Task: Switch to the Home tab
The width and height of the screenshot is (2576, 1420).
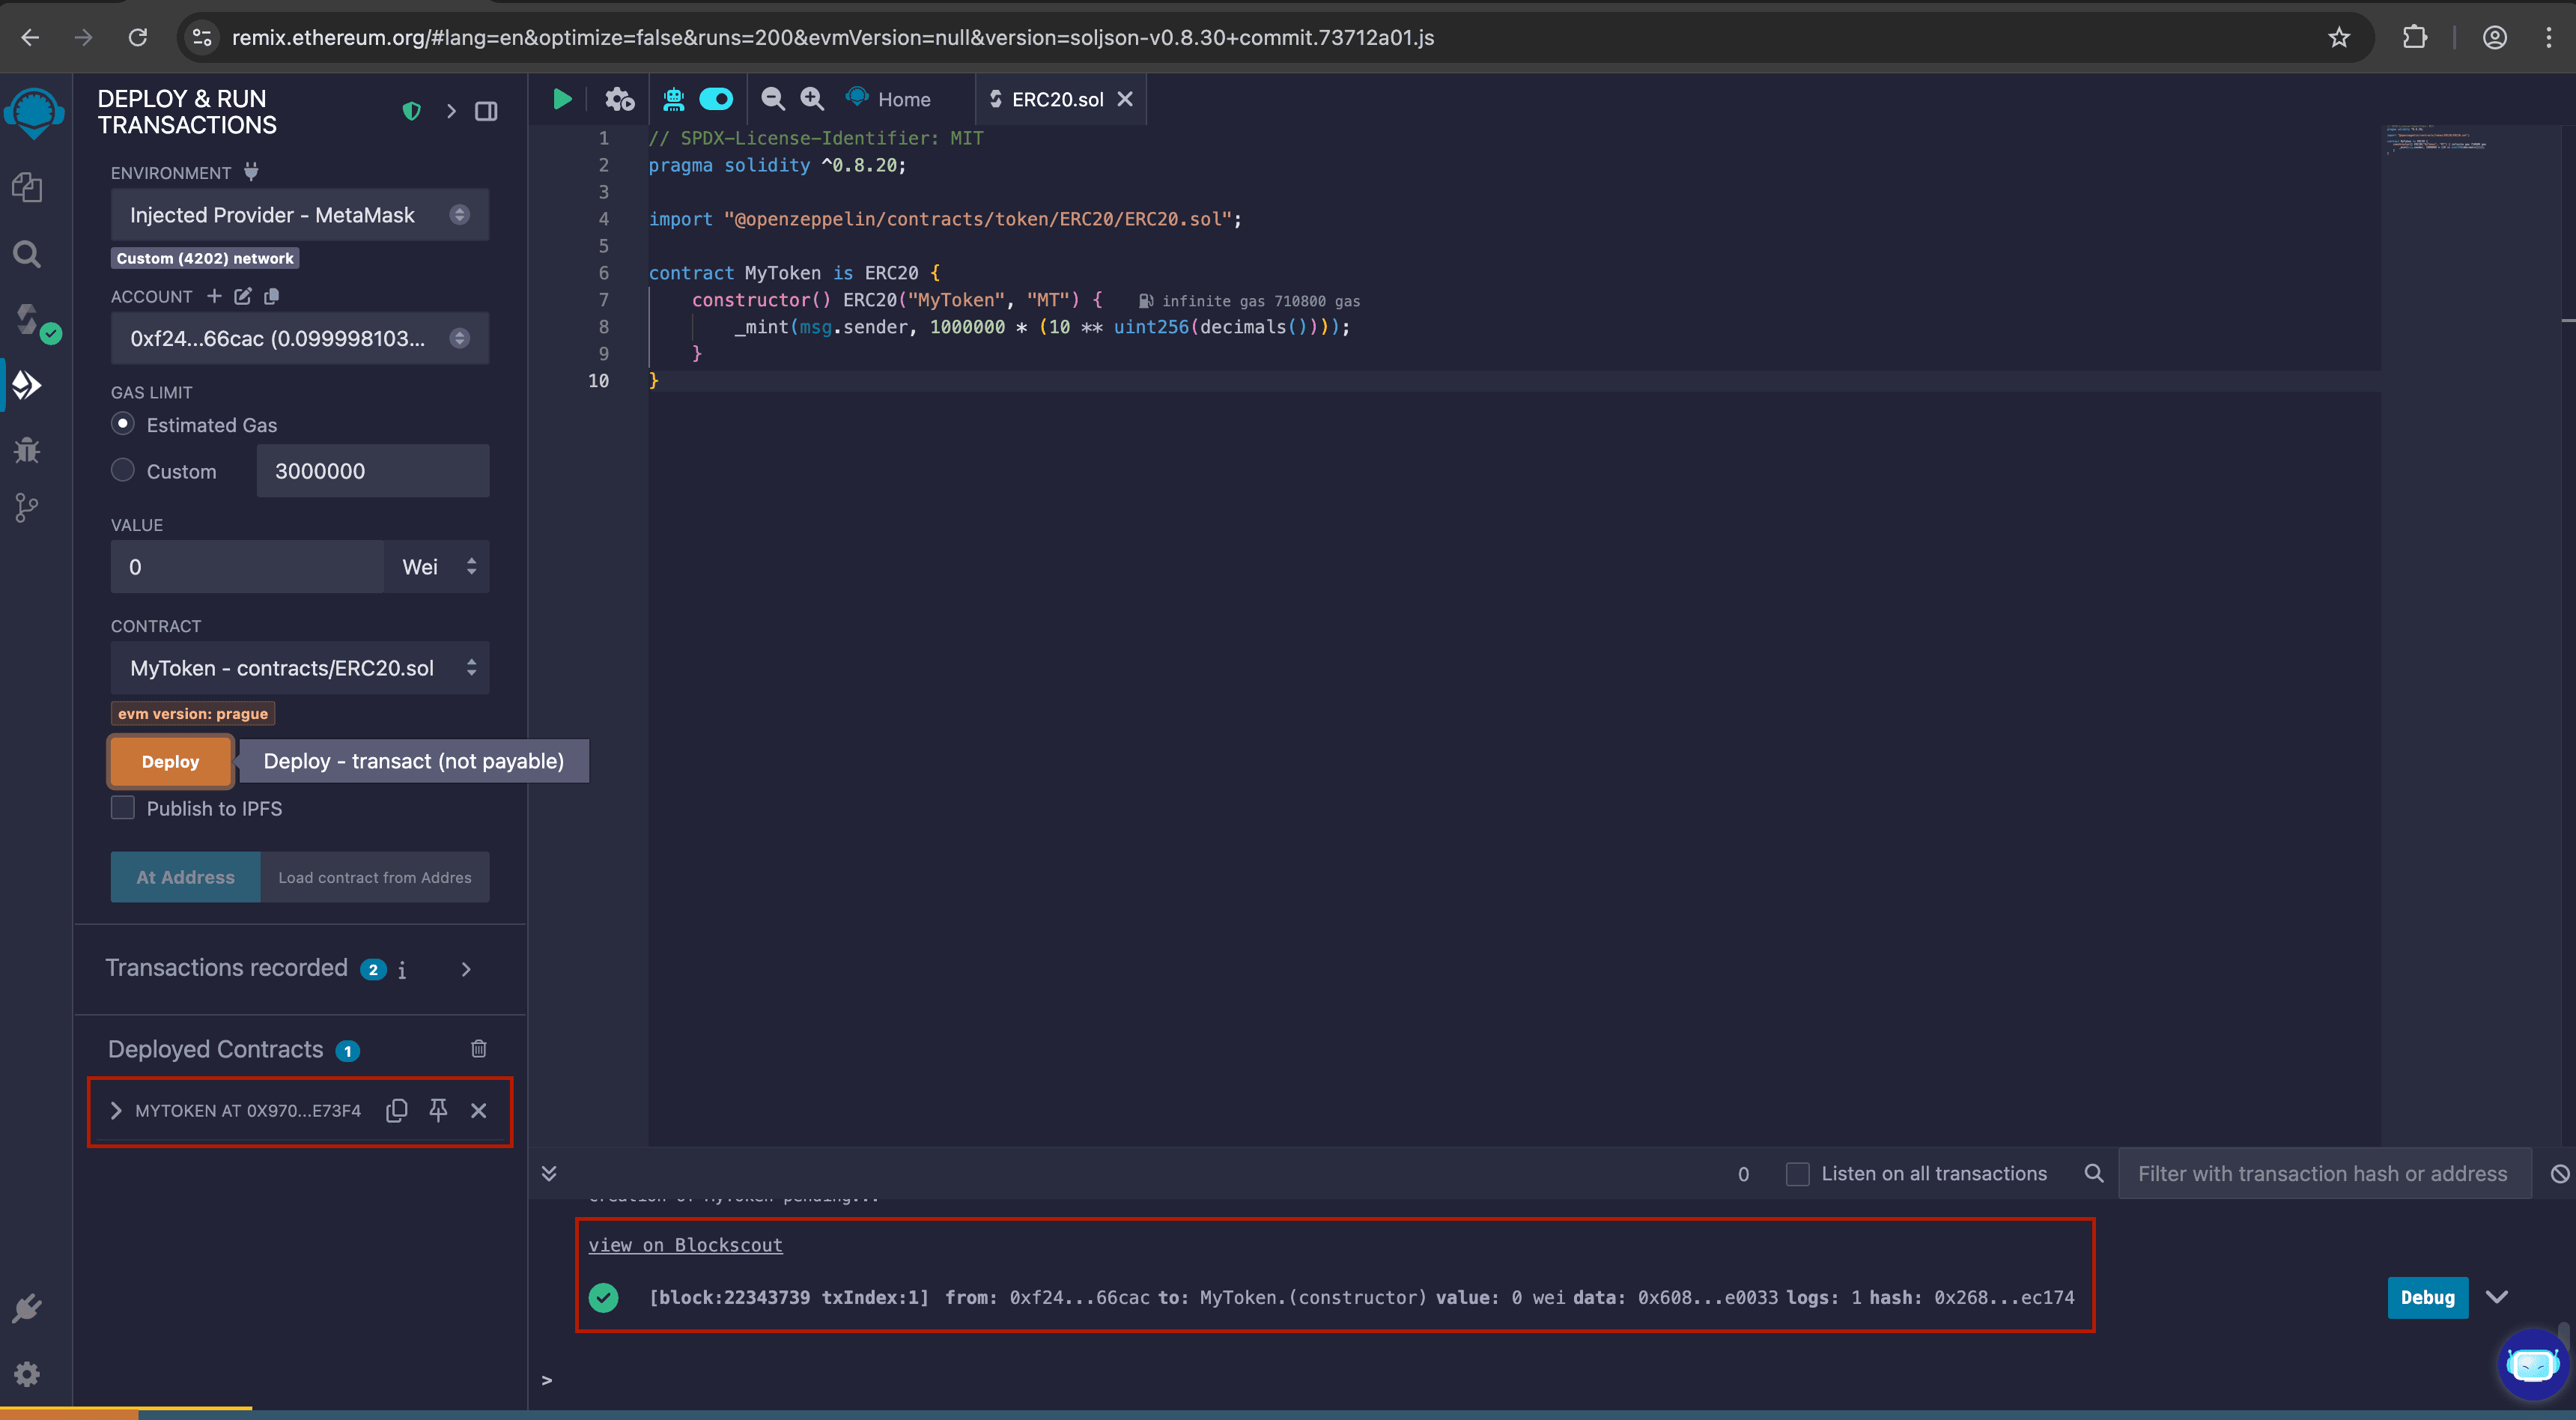Action: tap(888, 99)
